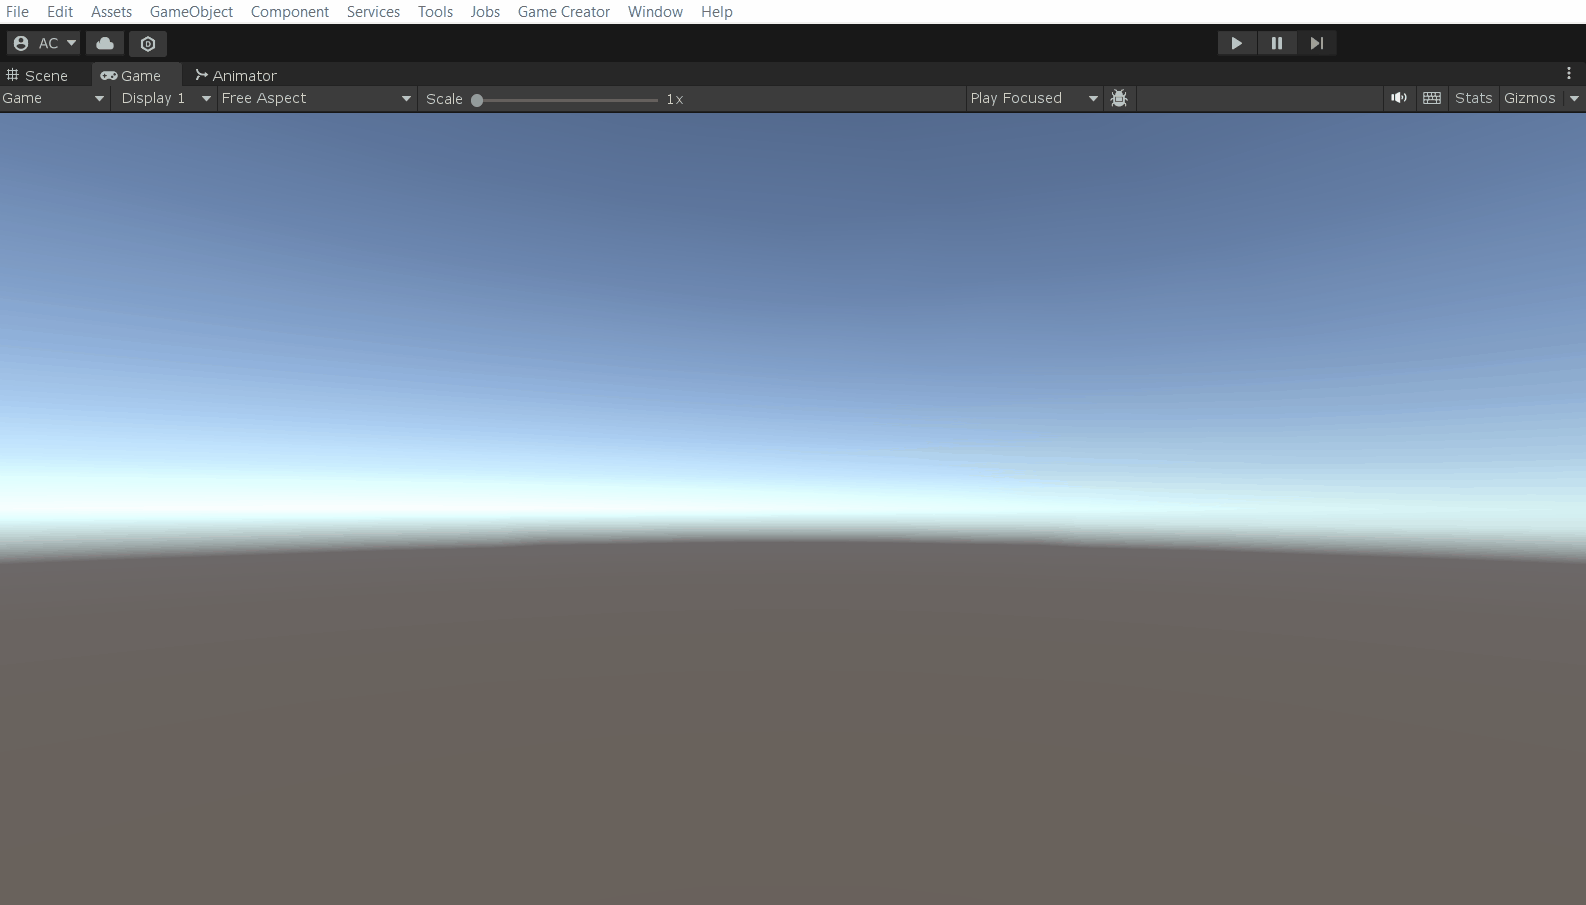Click the Scale slider handle
1586x905 pixels.
pyautogui.click(x=477, y=100)
